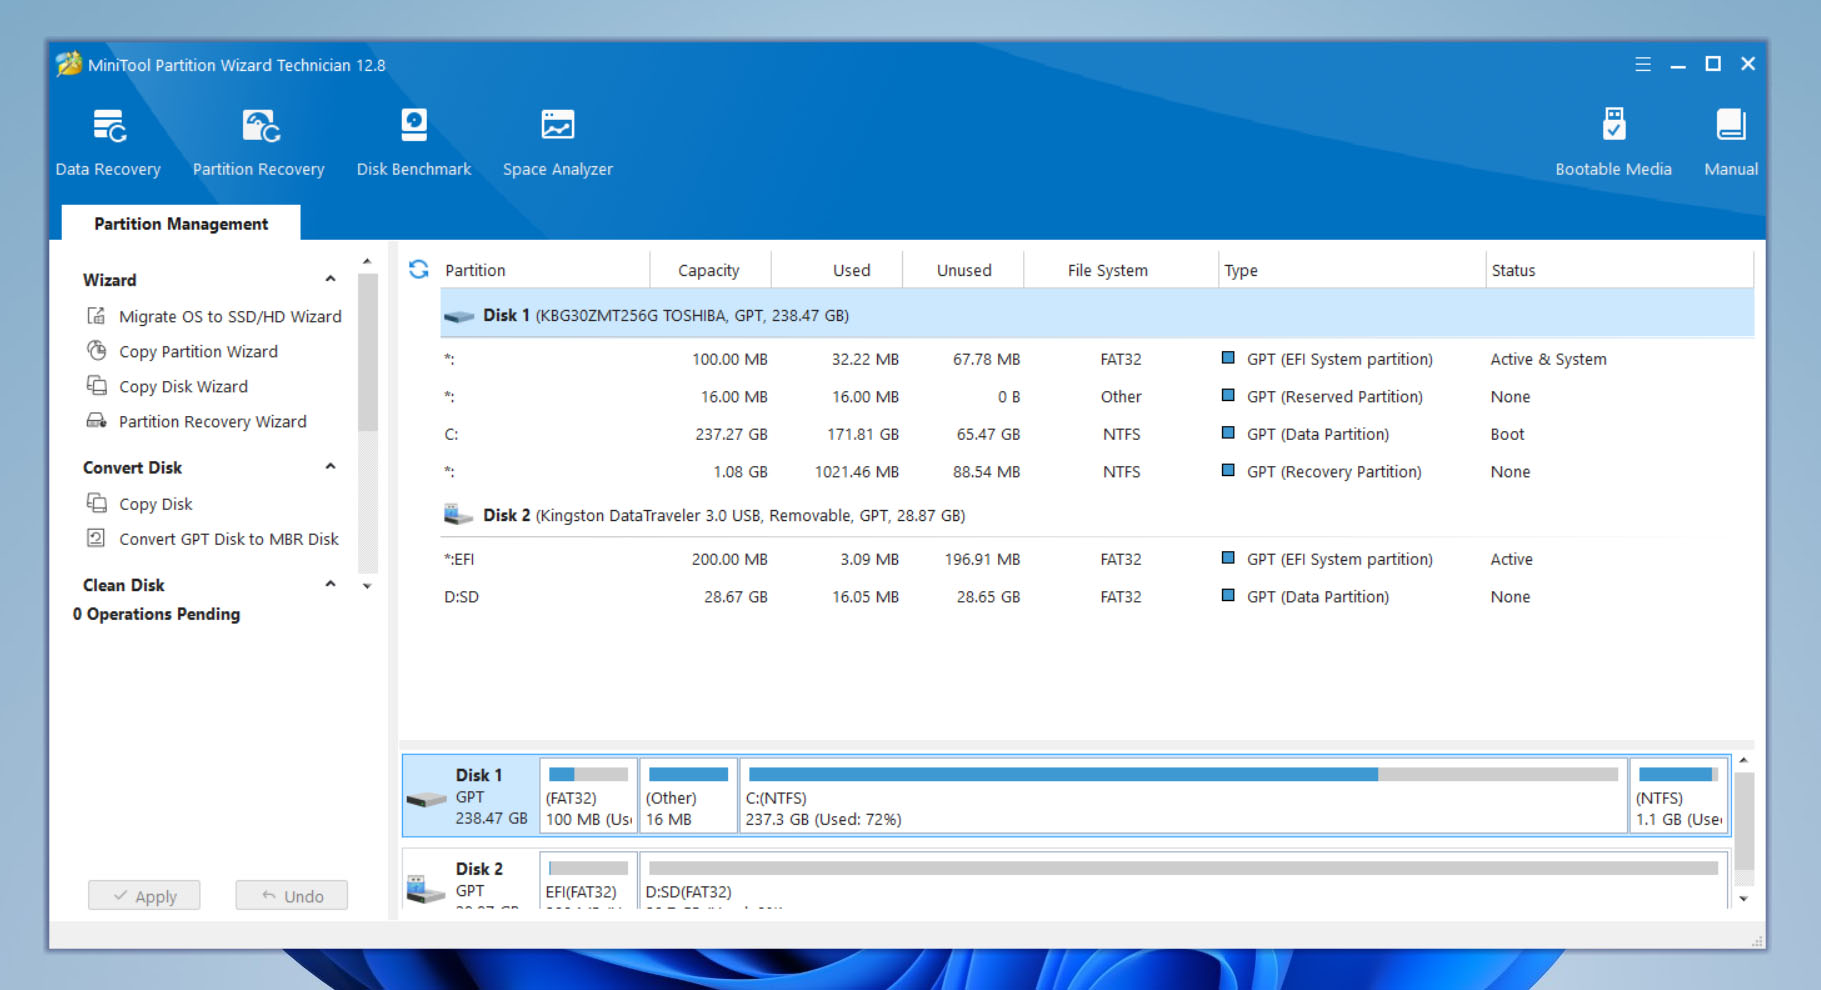This screenshot has width=1821, height=990.
Task: Click the Apply button
Action: (144, 895)
